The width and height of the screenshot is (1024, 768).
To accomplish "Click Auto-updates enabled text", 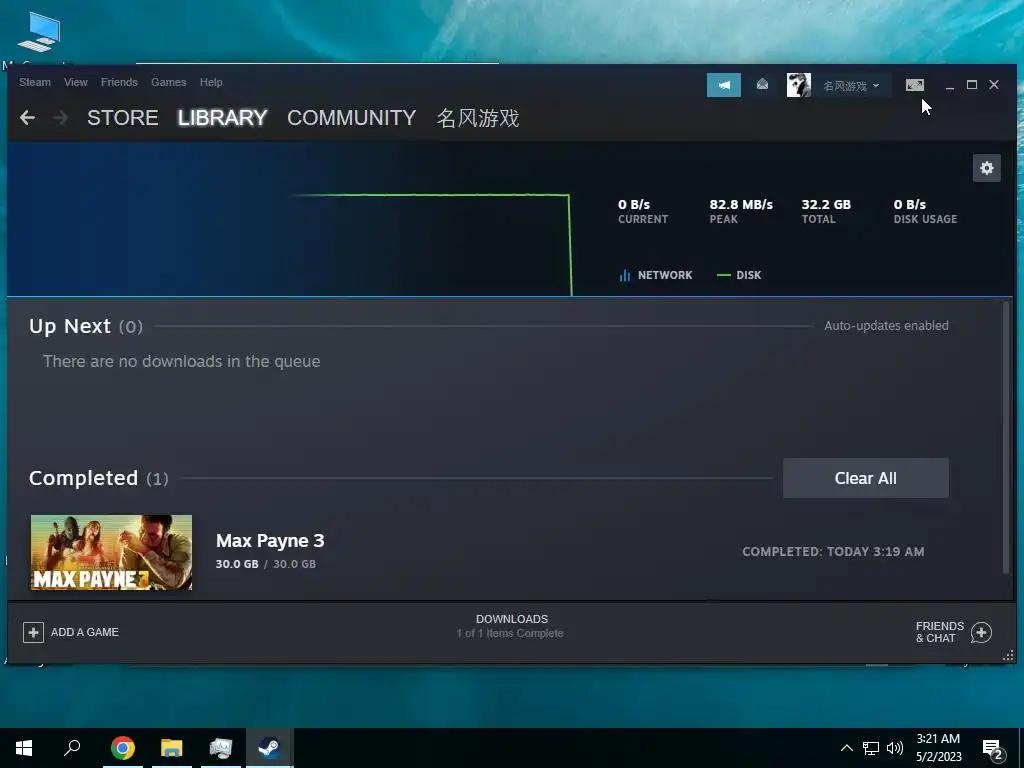I will [x=886, y=325].
